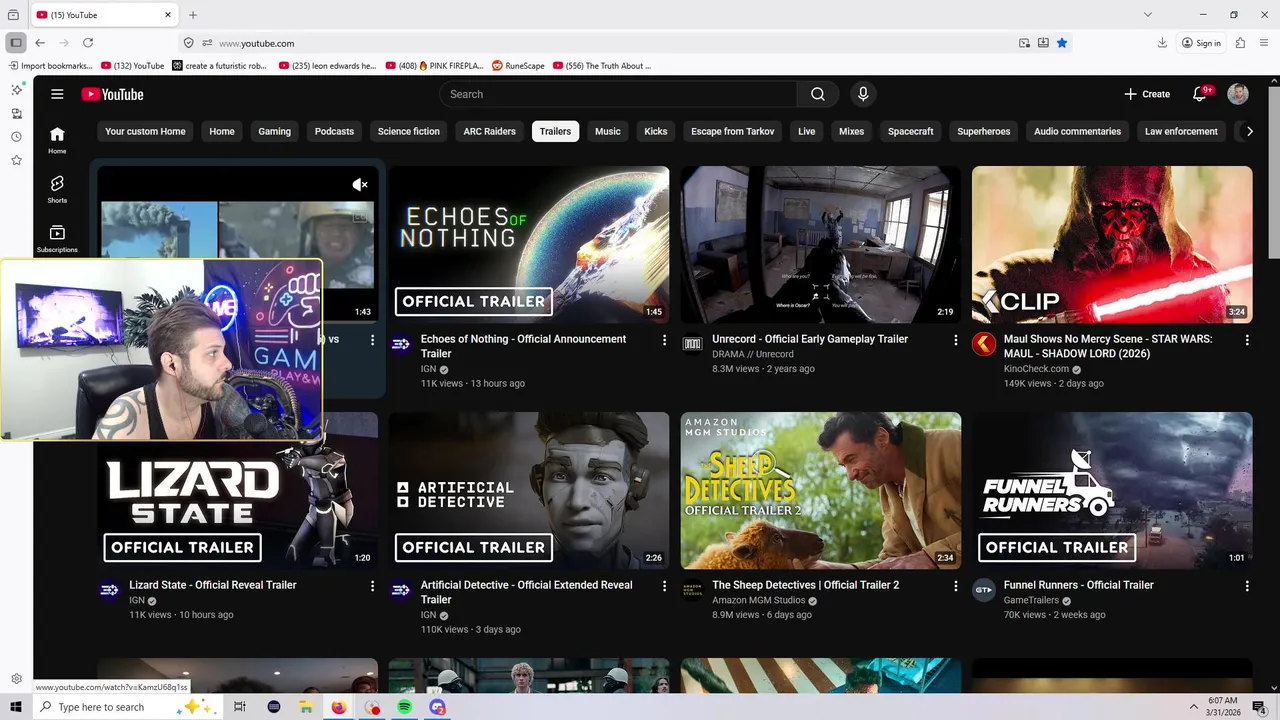Image resolution: width=1280 pixels, height=720 pixels.
Task: Open Subscriptions in YouTube sidebar
Action: pyautogui.click(x=57, y=238)
